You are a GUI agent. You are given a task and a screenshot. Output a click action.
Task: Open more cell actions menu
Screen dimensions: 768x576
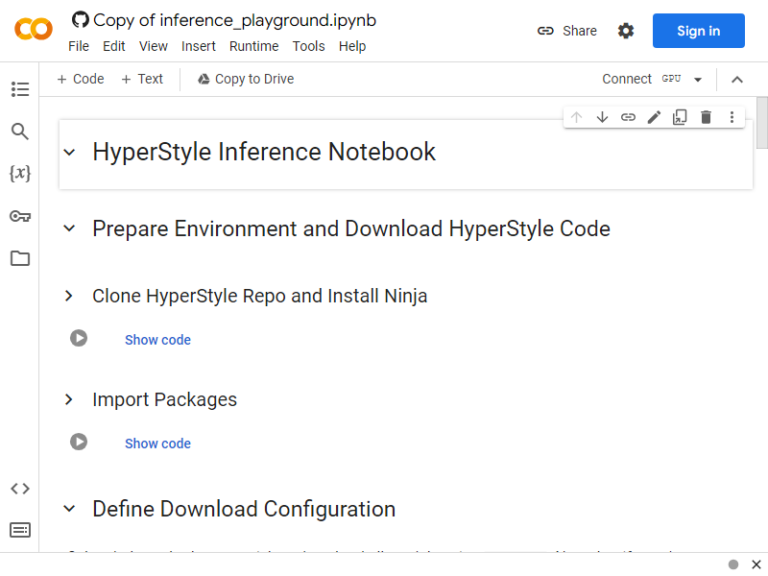click(732, 117)
